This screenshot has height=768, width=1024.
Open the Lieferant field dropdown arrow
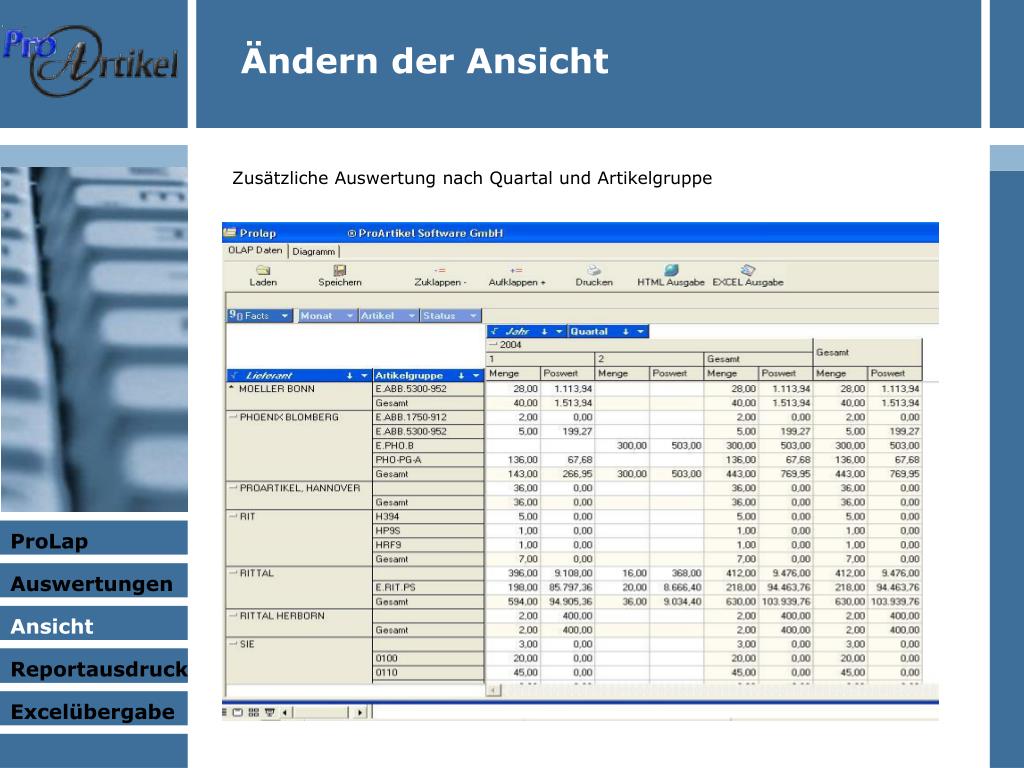(364, 376)
